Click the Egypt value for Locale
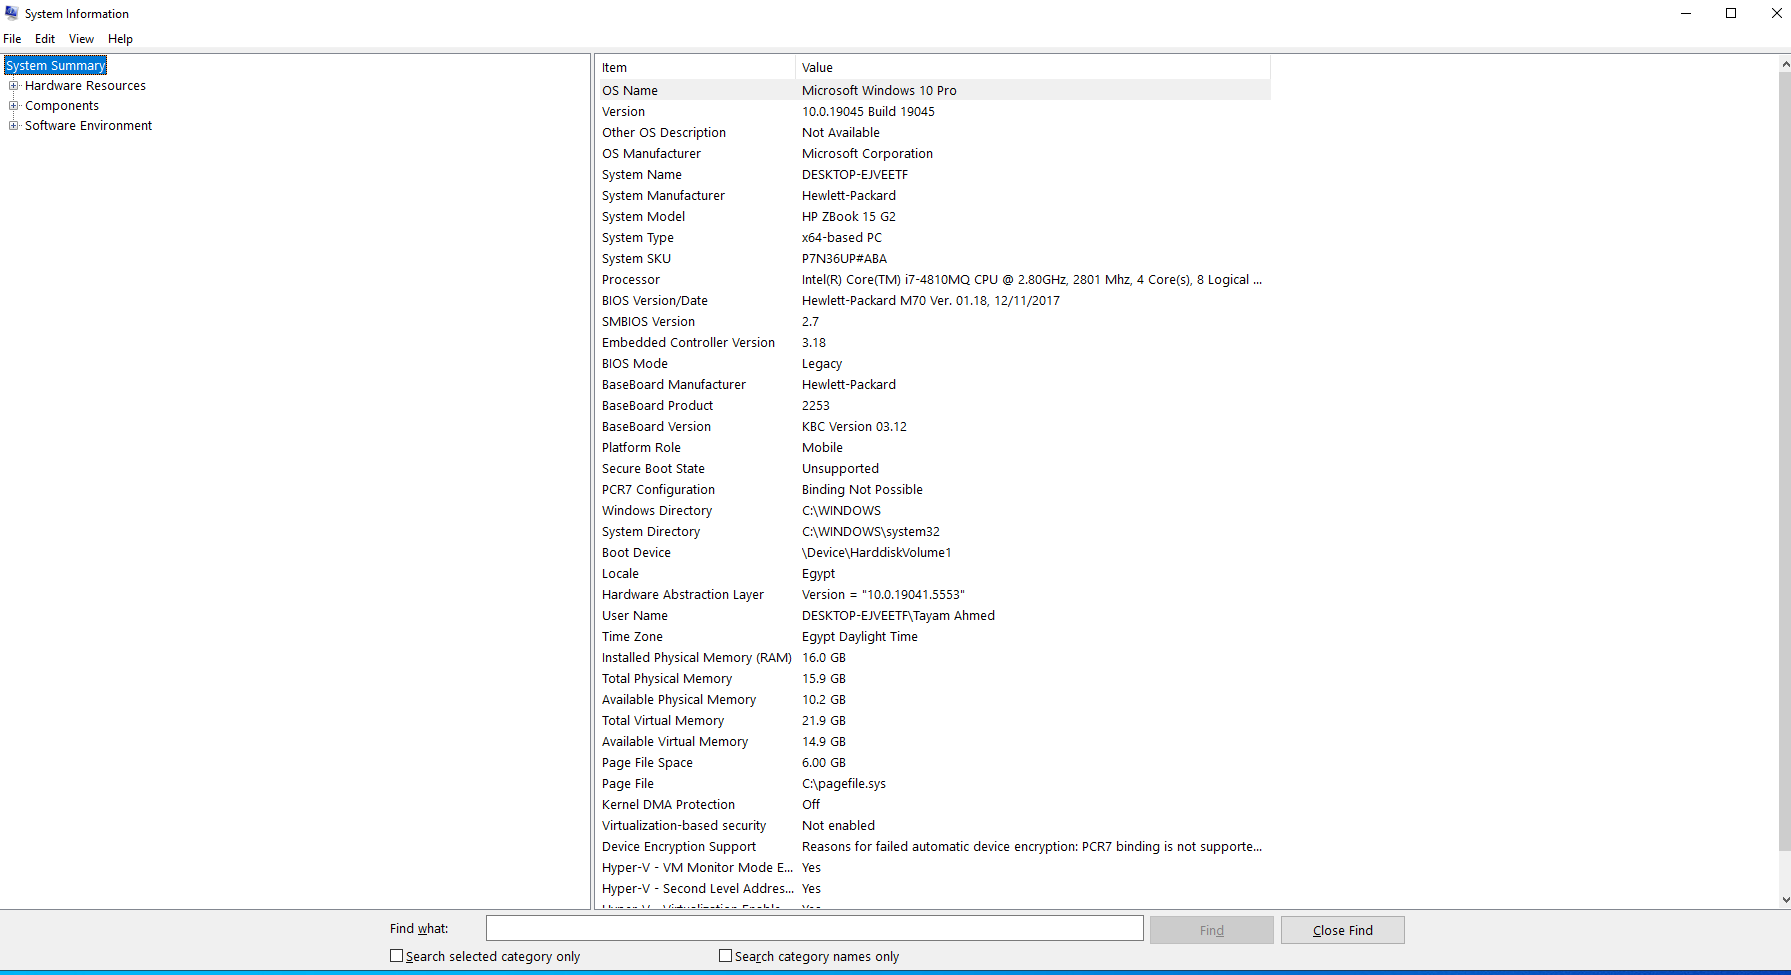 818,574
